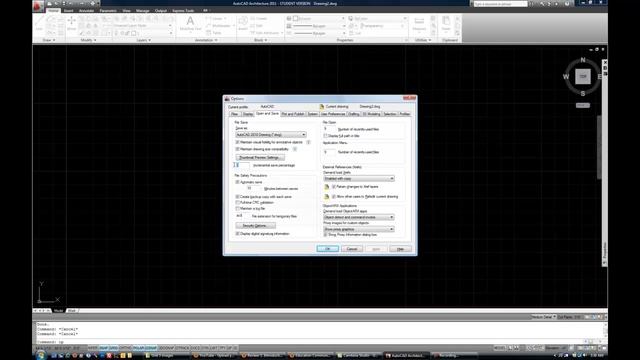The image size is (640, 360).
Task: Toggle OTRACK in the status bar
Action: click(x=182, y=348)
